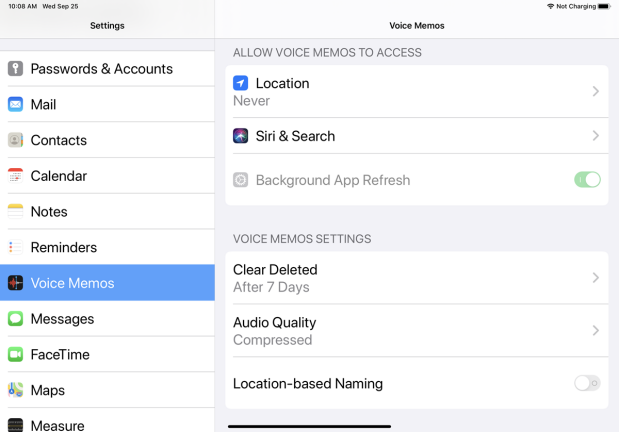Open Calendar settings in the sidebar
Image resolution: width=619 pixels, height=432 pixels.
coord(107,176)
